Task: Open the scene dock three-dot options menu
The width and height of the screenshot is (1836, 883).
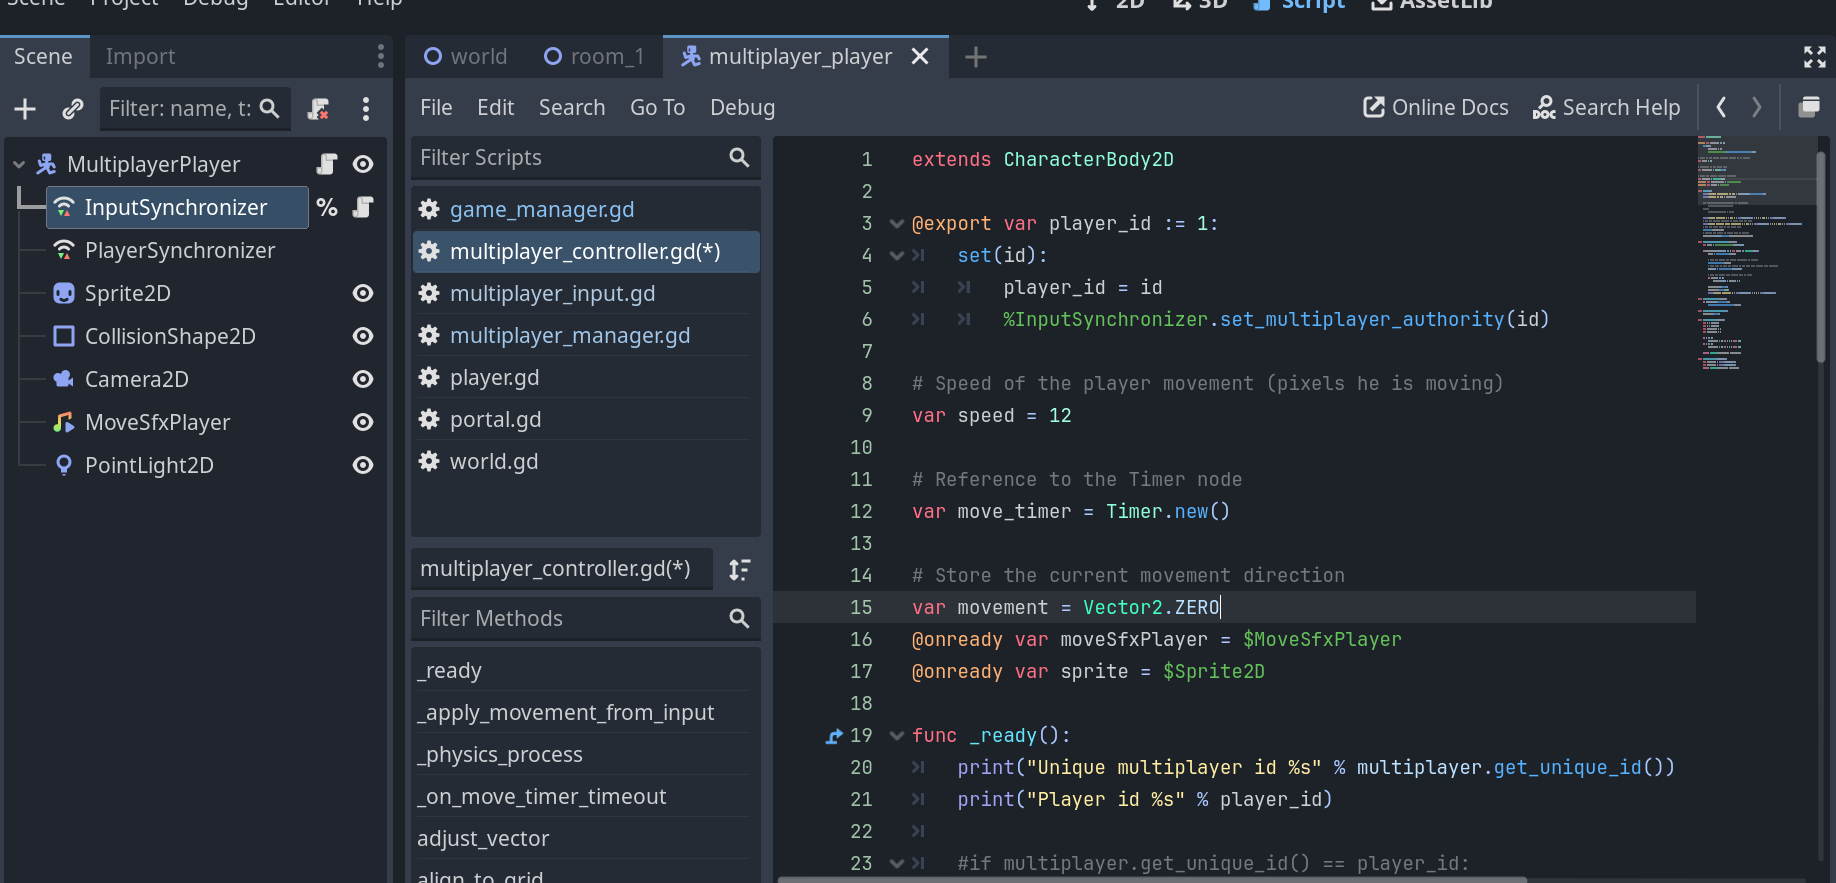Action: click(x=380, y=57)
